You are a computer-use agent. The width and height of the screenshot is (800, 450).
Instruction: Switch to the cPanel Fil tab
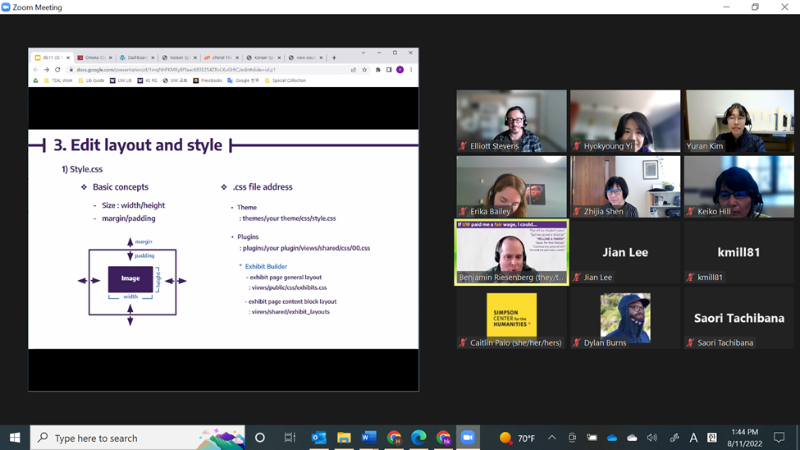pos(221,58)
